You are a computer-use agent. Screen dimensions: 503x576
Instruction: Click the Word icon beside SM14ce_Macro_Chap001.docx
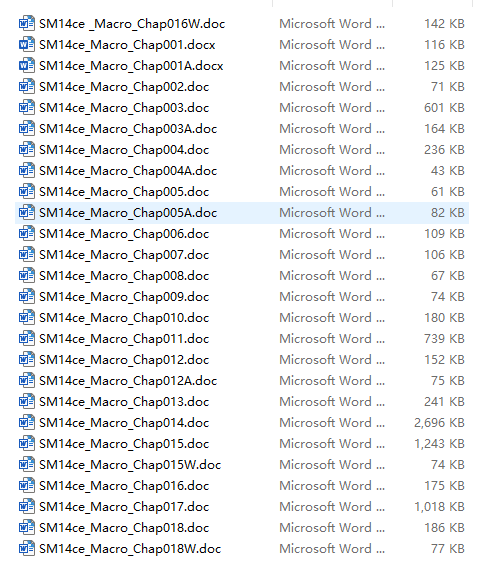(x=27, y=44)
